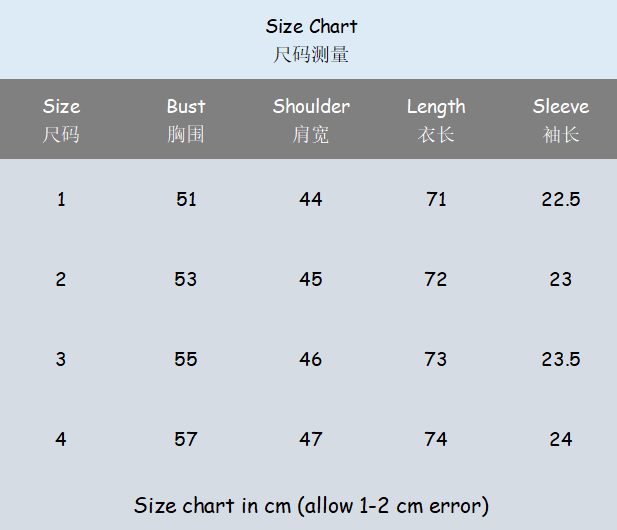
Task: Click the "Bust" column header
Action: (x=186, y=107)
